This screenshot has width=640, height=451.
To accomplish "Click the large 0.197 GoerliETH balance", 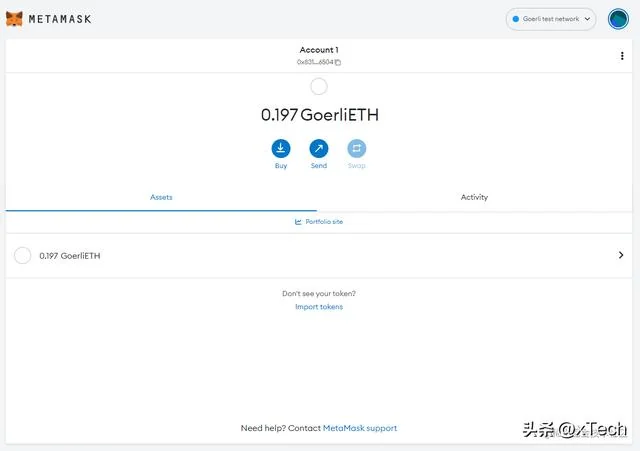I will tap(320, 115).
